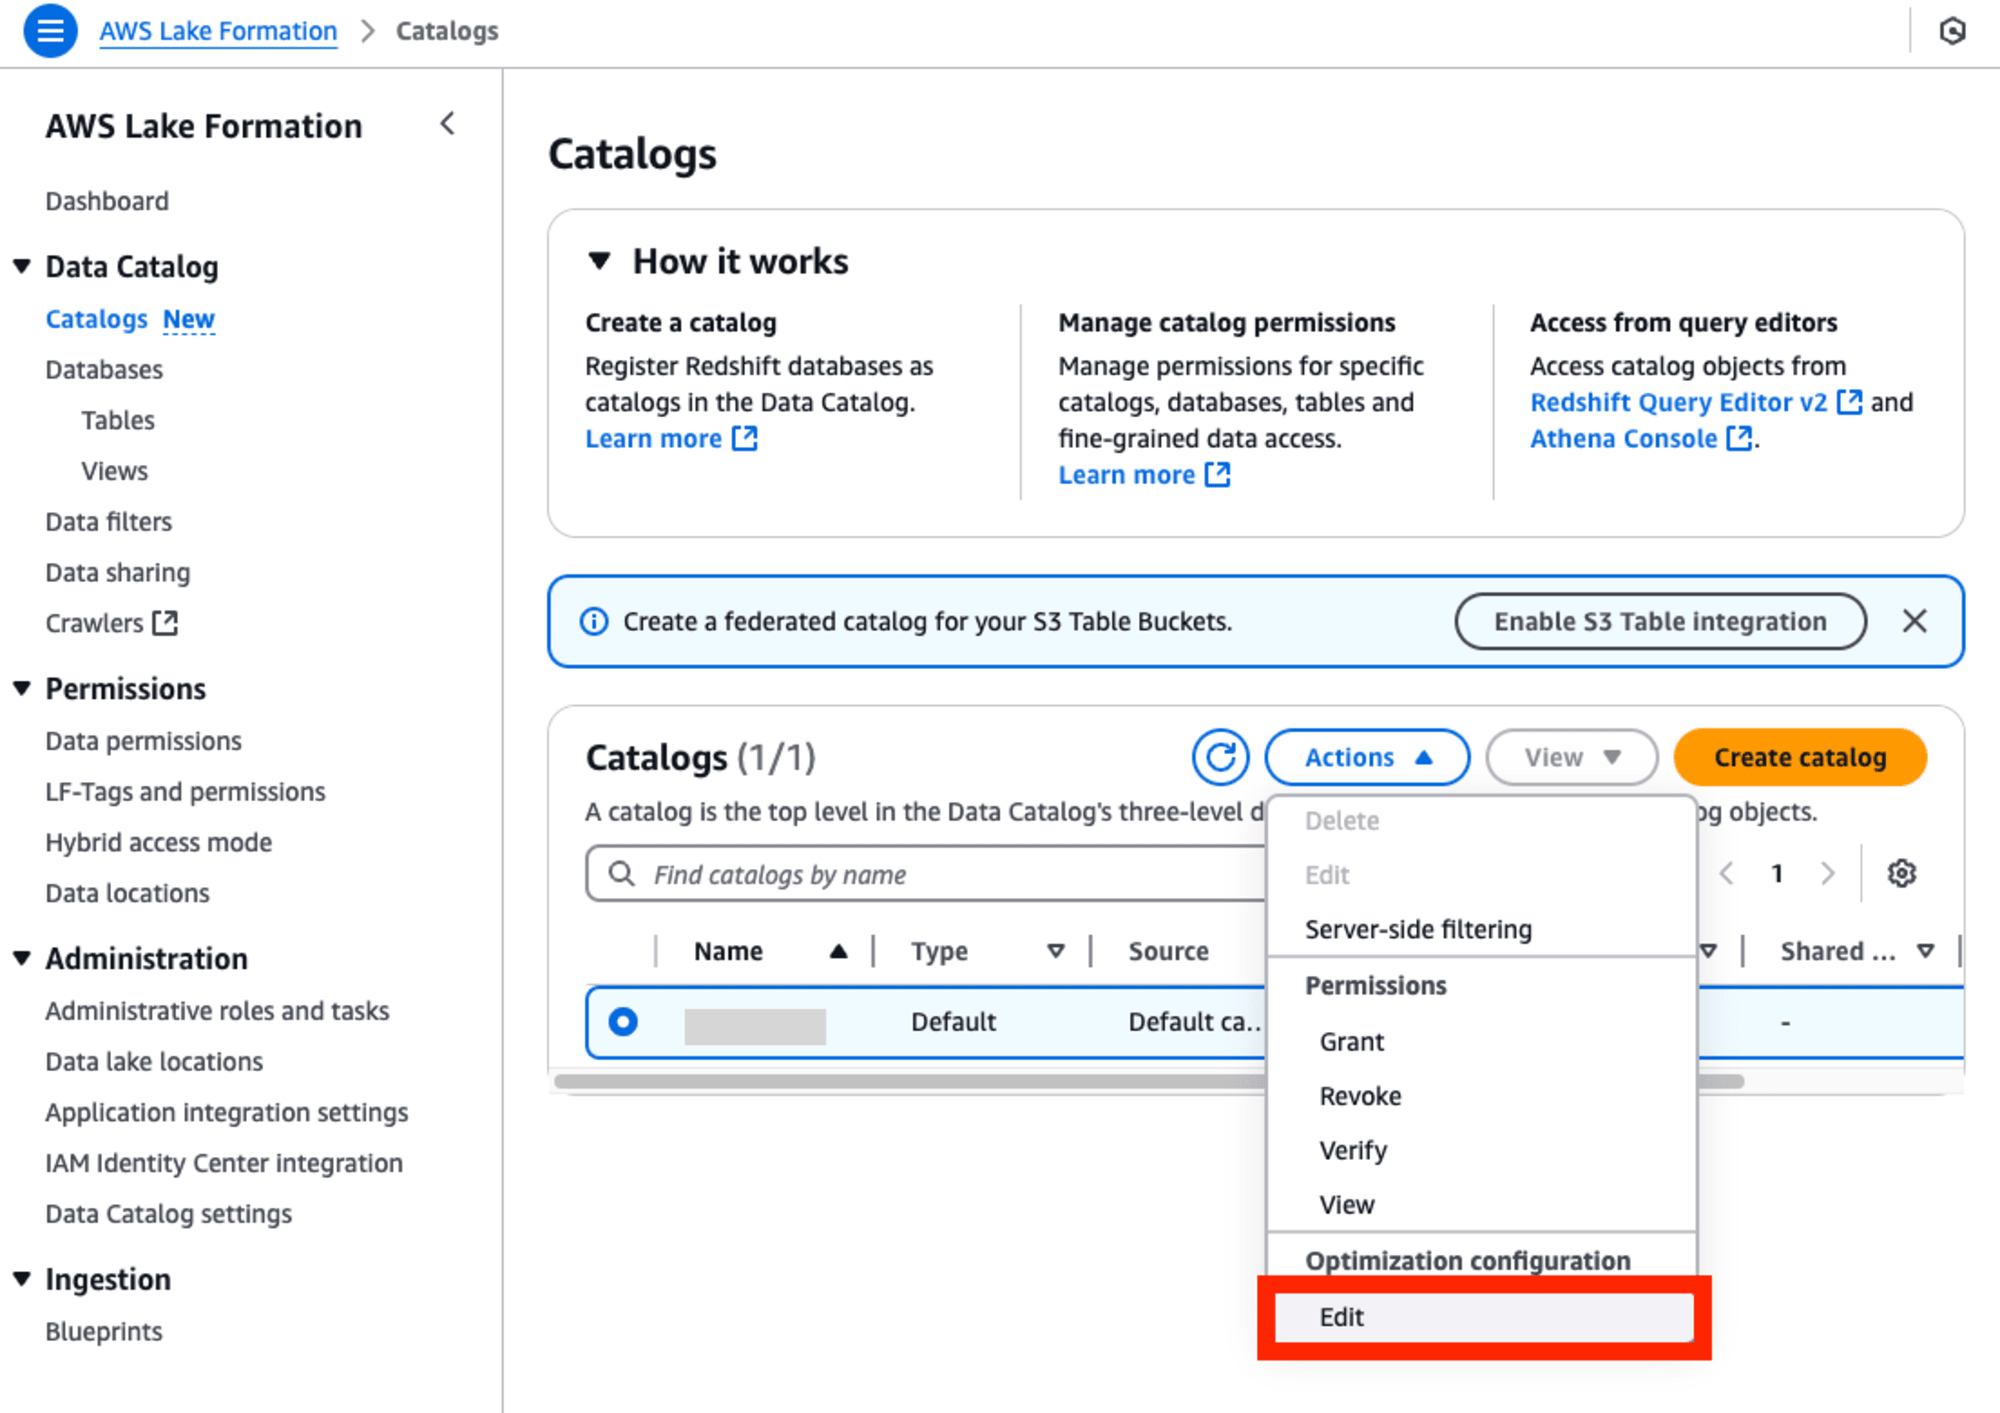Click the Find catalogs by name field
Viewport: 2000px width, 1413px height.
point(926,874)
